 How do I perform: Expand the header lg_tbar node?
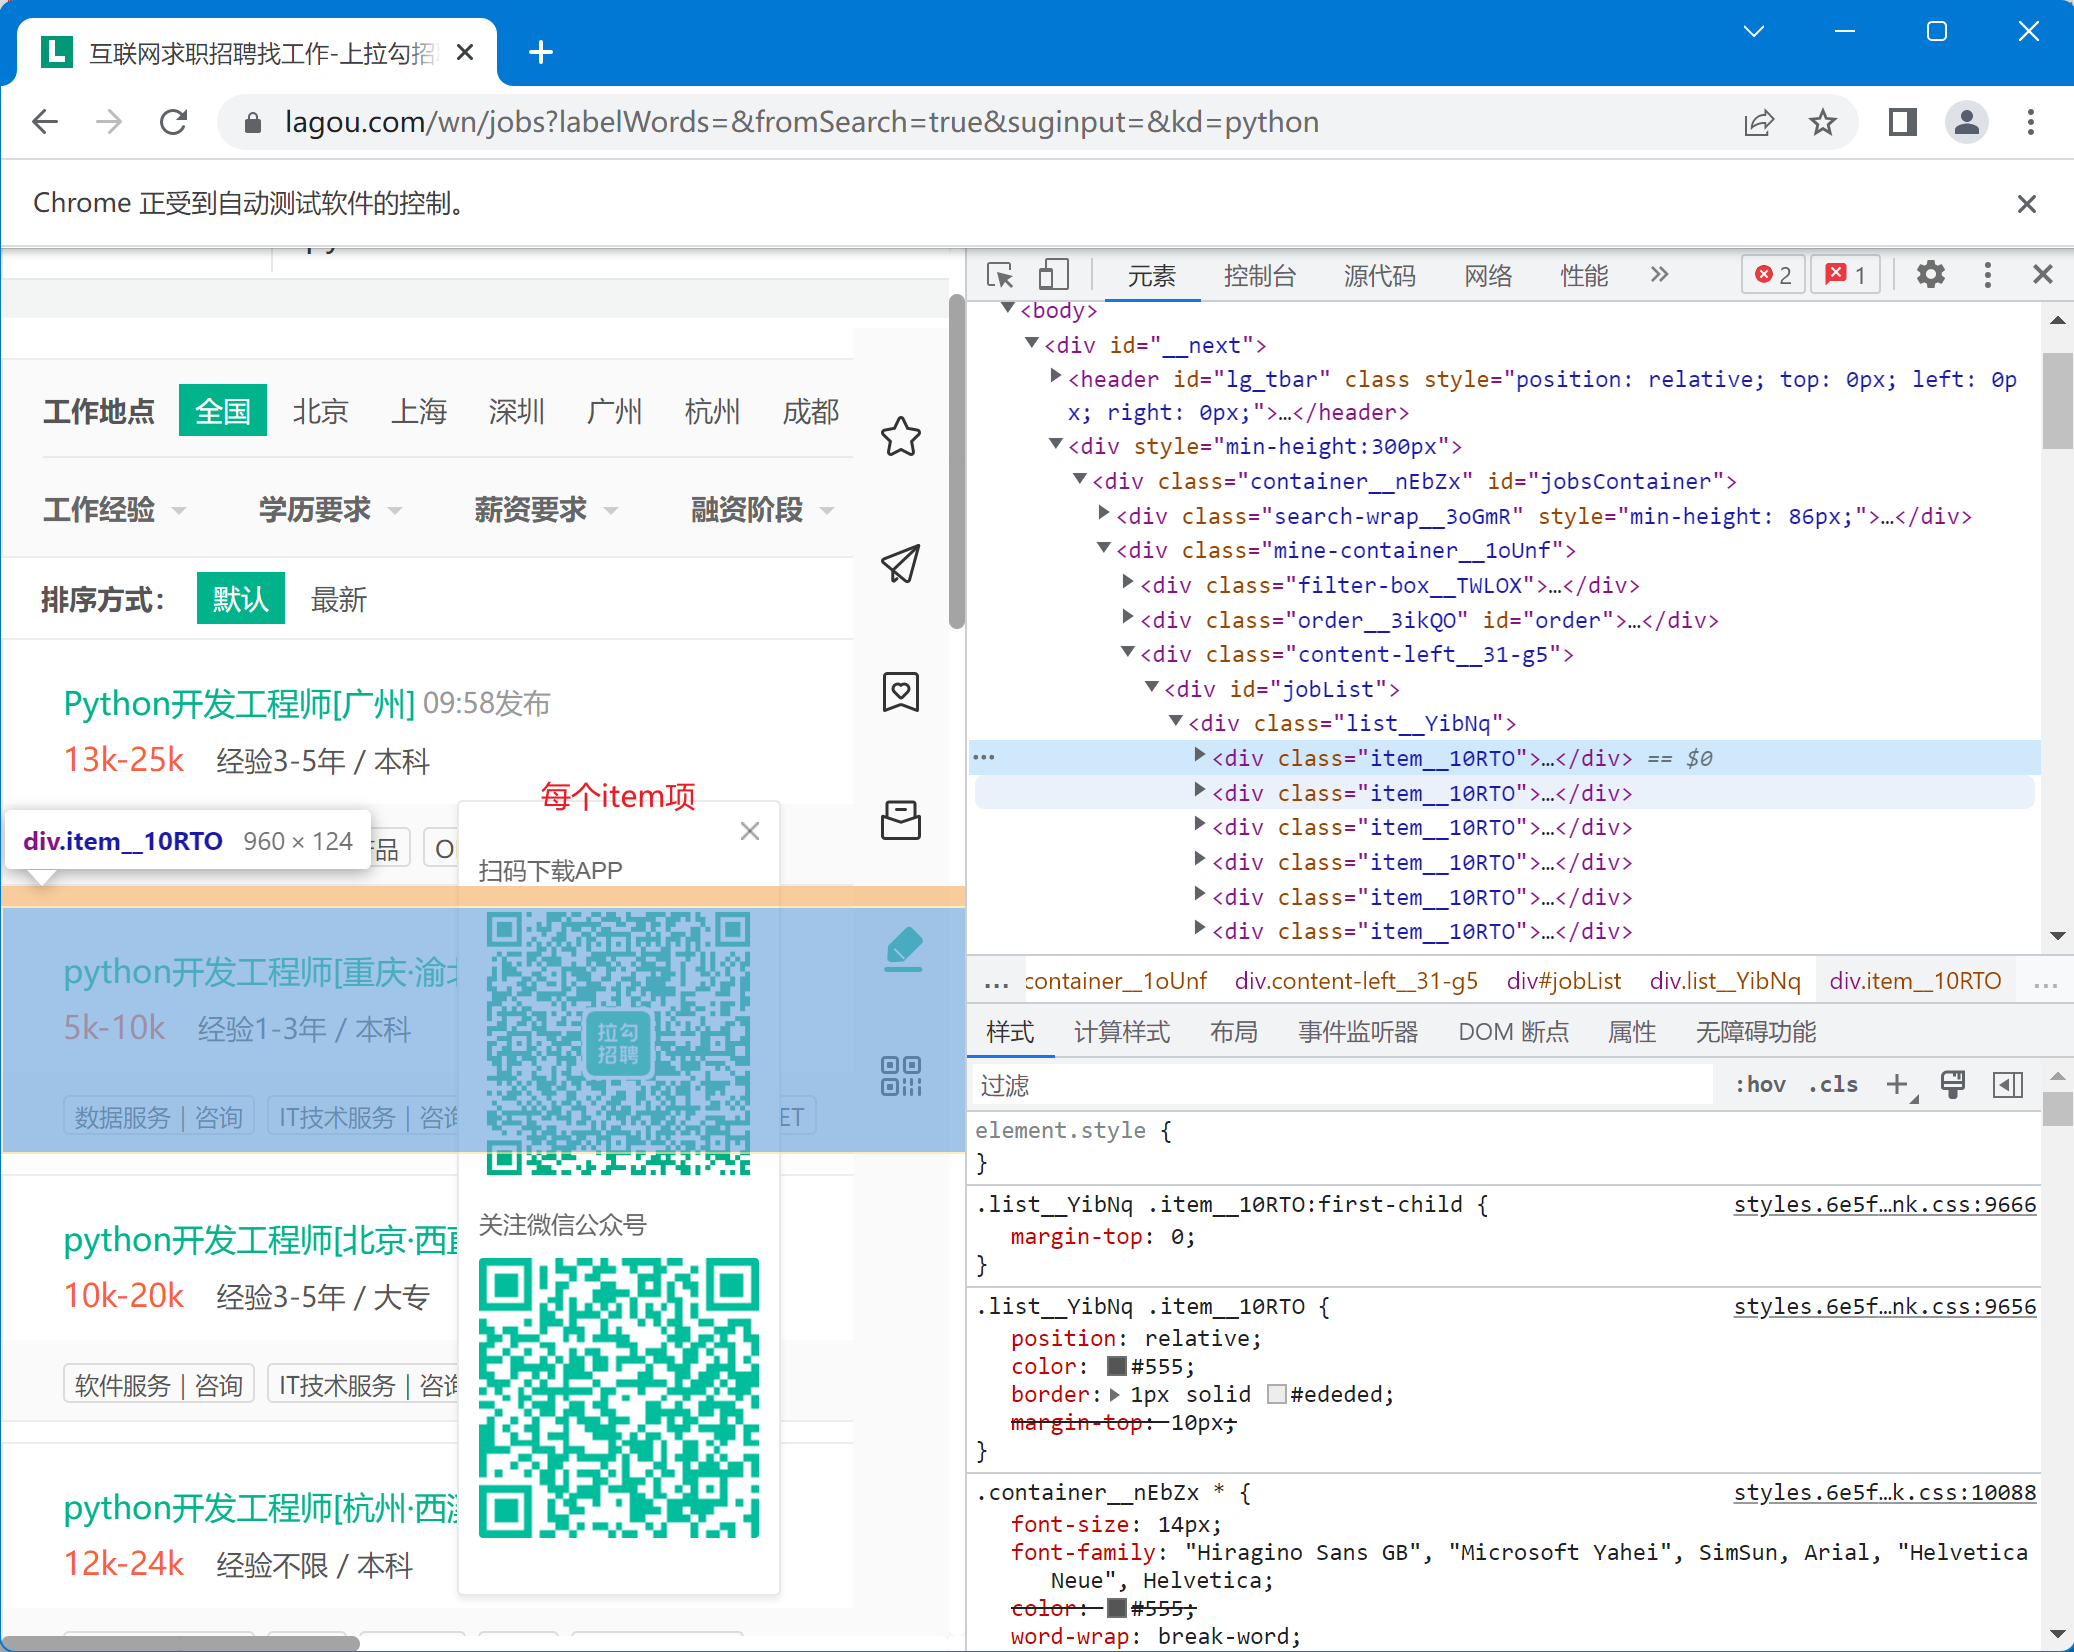tap(1056, 377)
